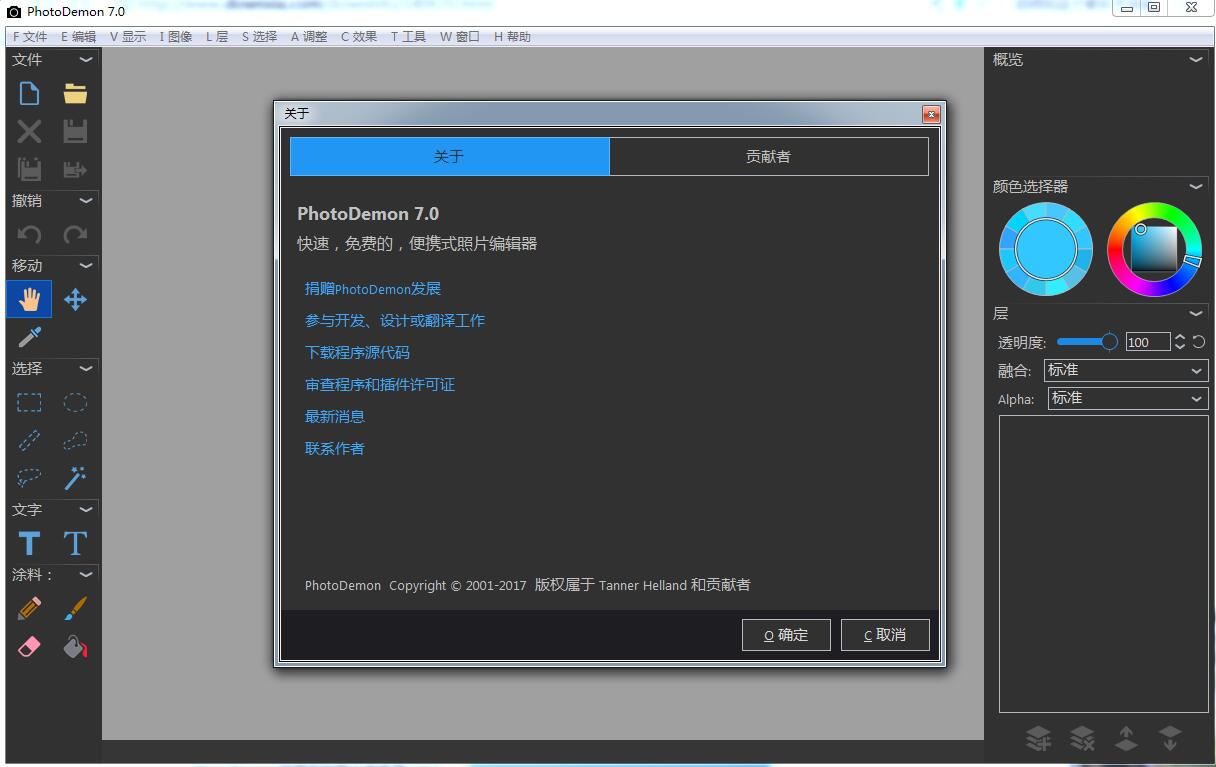Click the Move layer down icon

click(x=1169, y=738)
